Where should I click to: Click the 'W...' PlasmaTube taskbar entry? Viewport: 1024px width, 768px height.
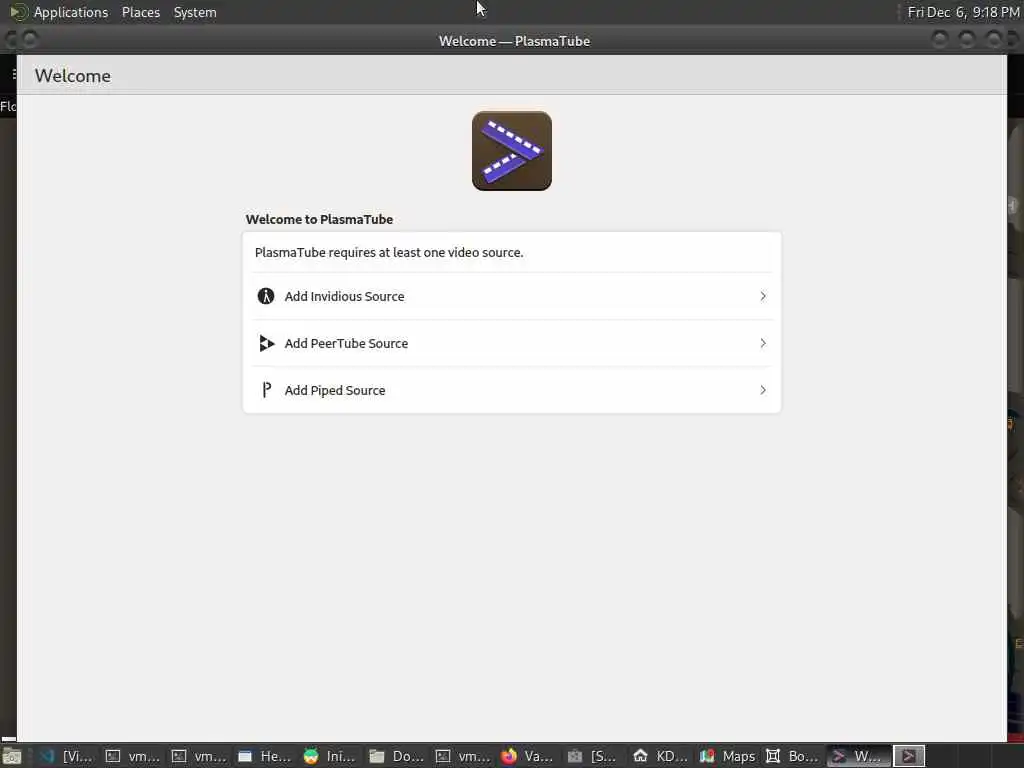857,756
